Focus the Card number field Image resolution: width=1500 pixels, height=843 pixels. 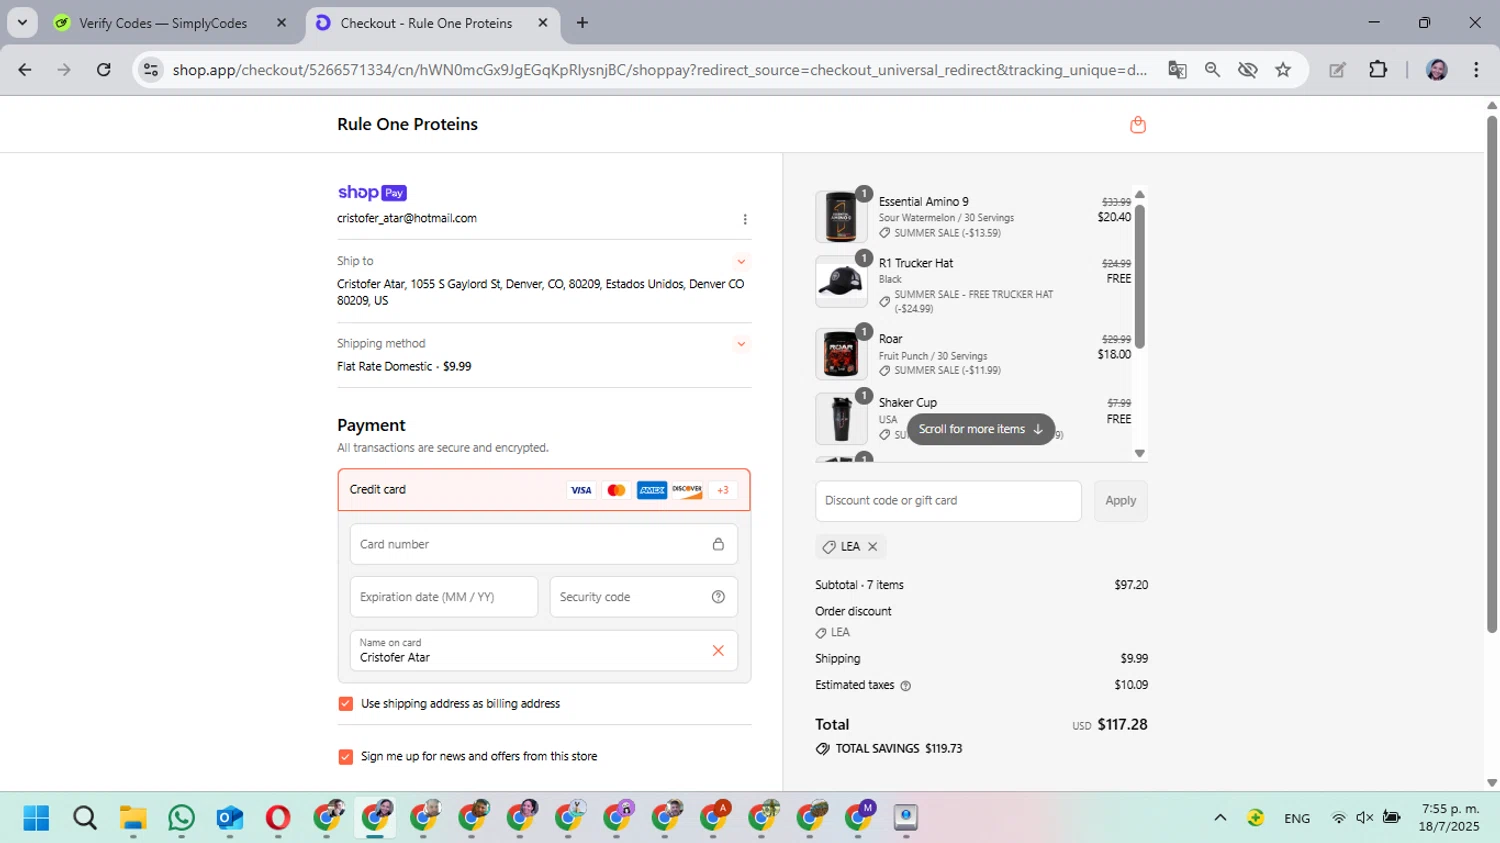(x=544, y=544)
